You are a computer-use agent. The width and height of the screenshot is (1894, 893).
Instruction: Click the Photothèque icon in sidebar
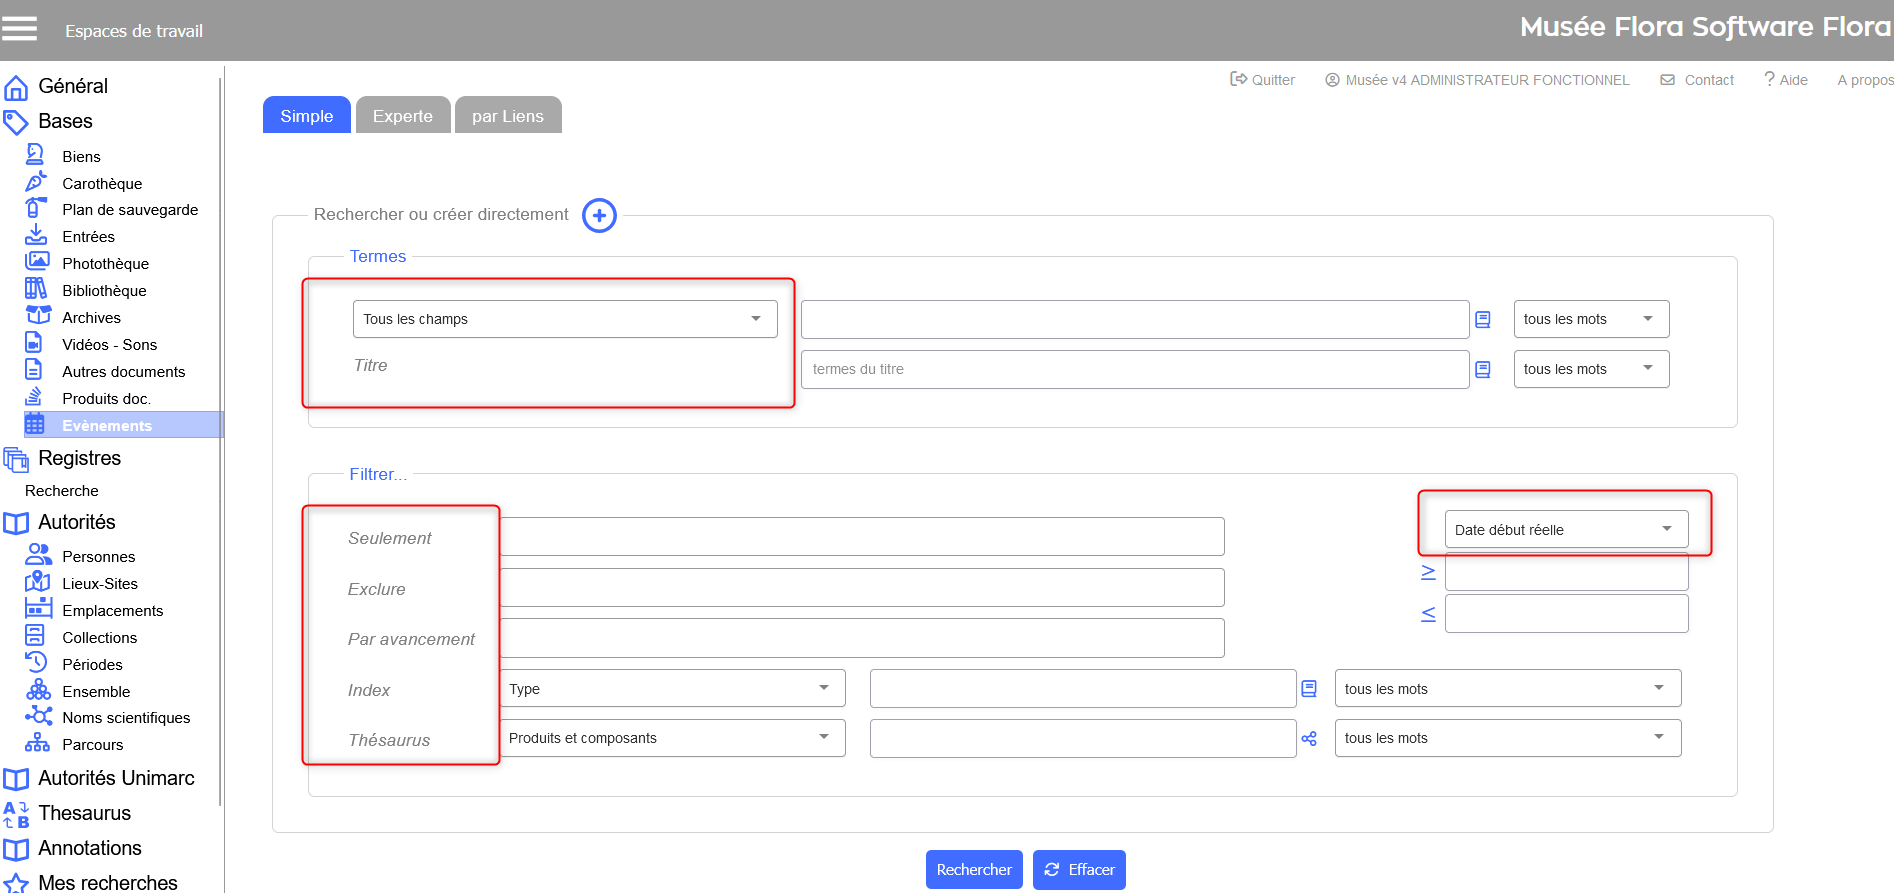coord(37,262)
